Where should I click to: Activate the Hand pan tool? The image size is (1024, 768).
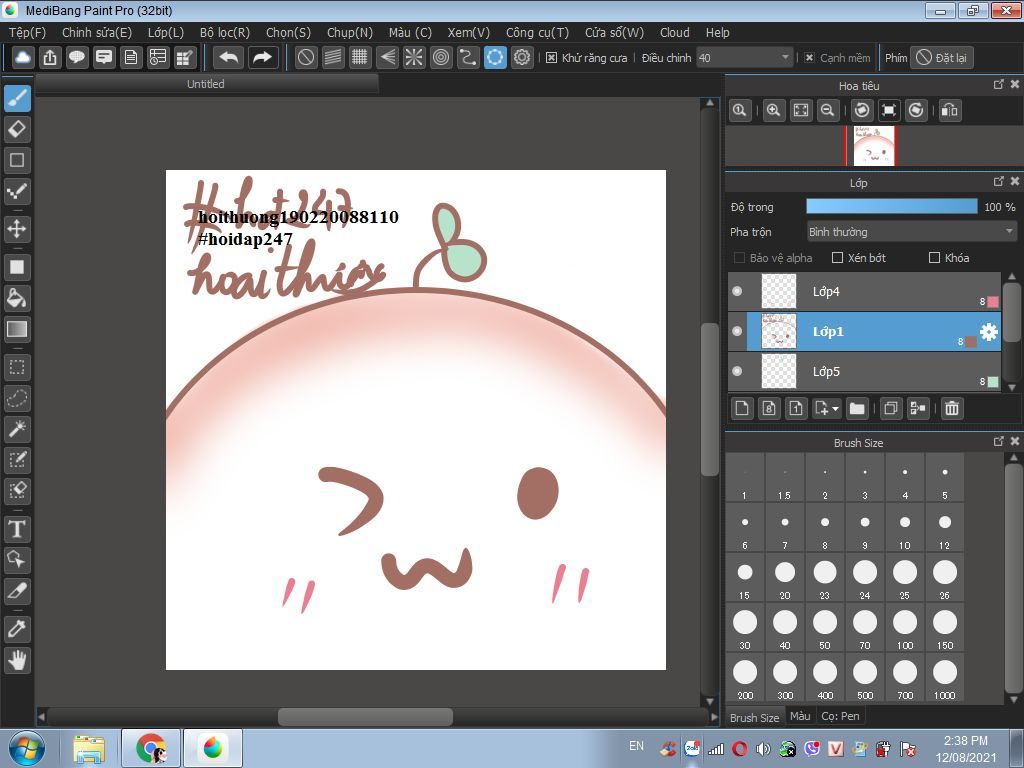[x=17, y=660]
